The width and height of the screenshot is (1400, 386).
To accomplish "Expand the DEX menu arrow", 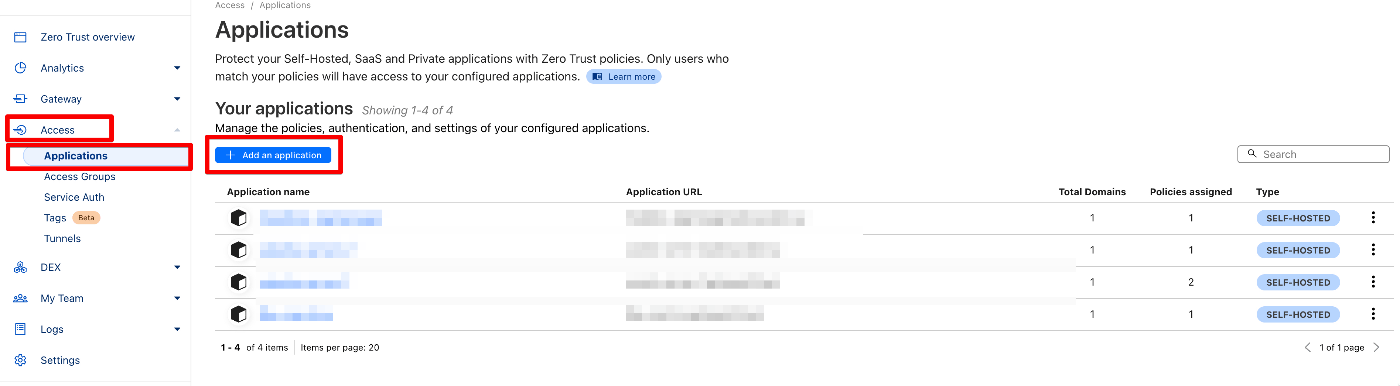I will 177,267.
